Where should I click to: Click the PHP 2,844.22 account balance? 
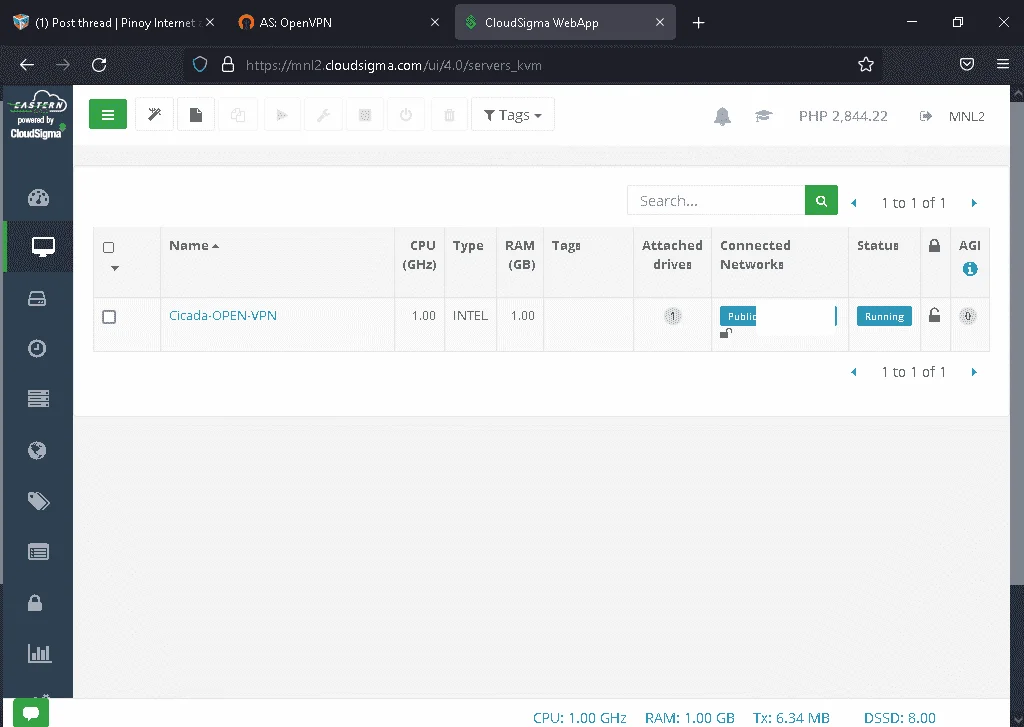(843, 116)
